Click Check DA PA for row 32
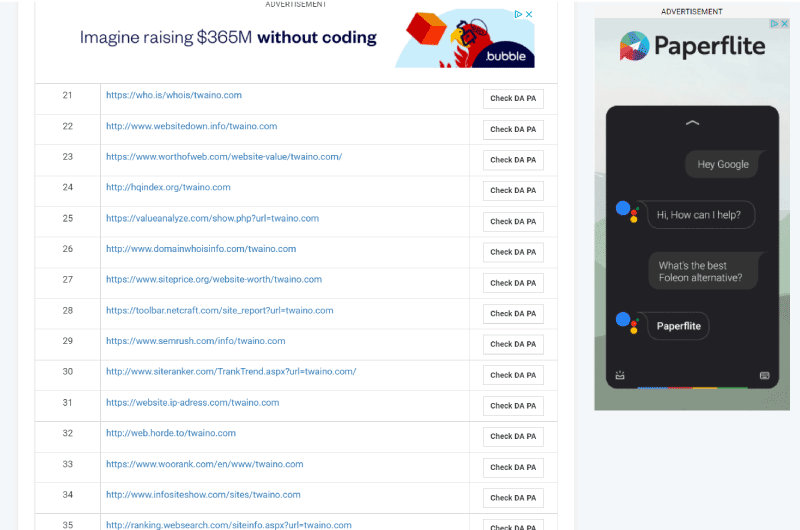 pos(513,437)
